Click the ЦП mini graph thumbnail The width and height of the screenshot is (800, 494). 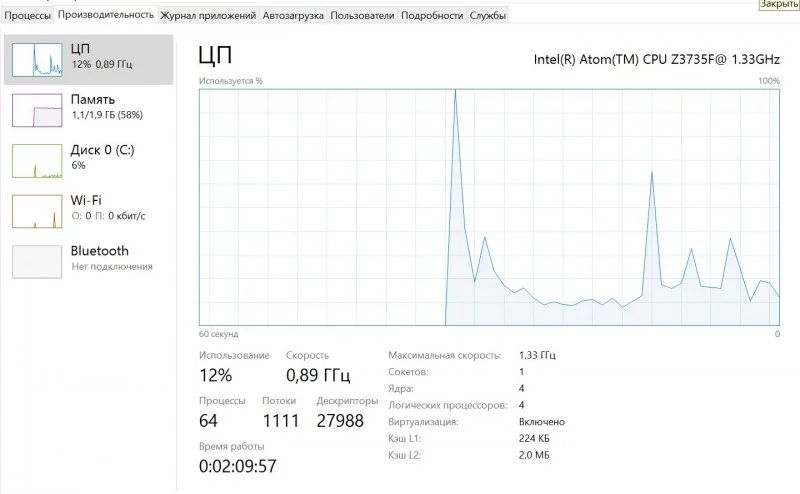37,60
